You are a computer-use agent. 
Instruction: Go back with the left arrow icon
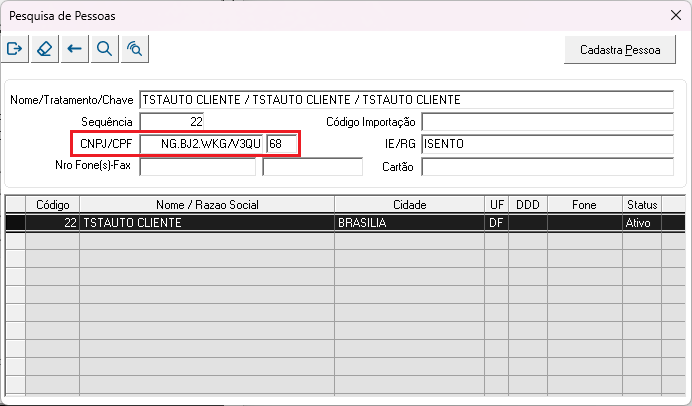point(75,49)
